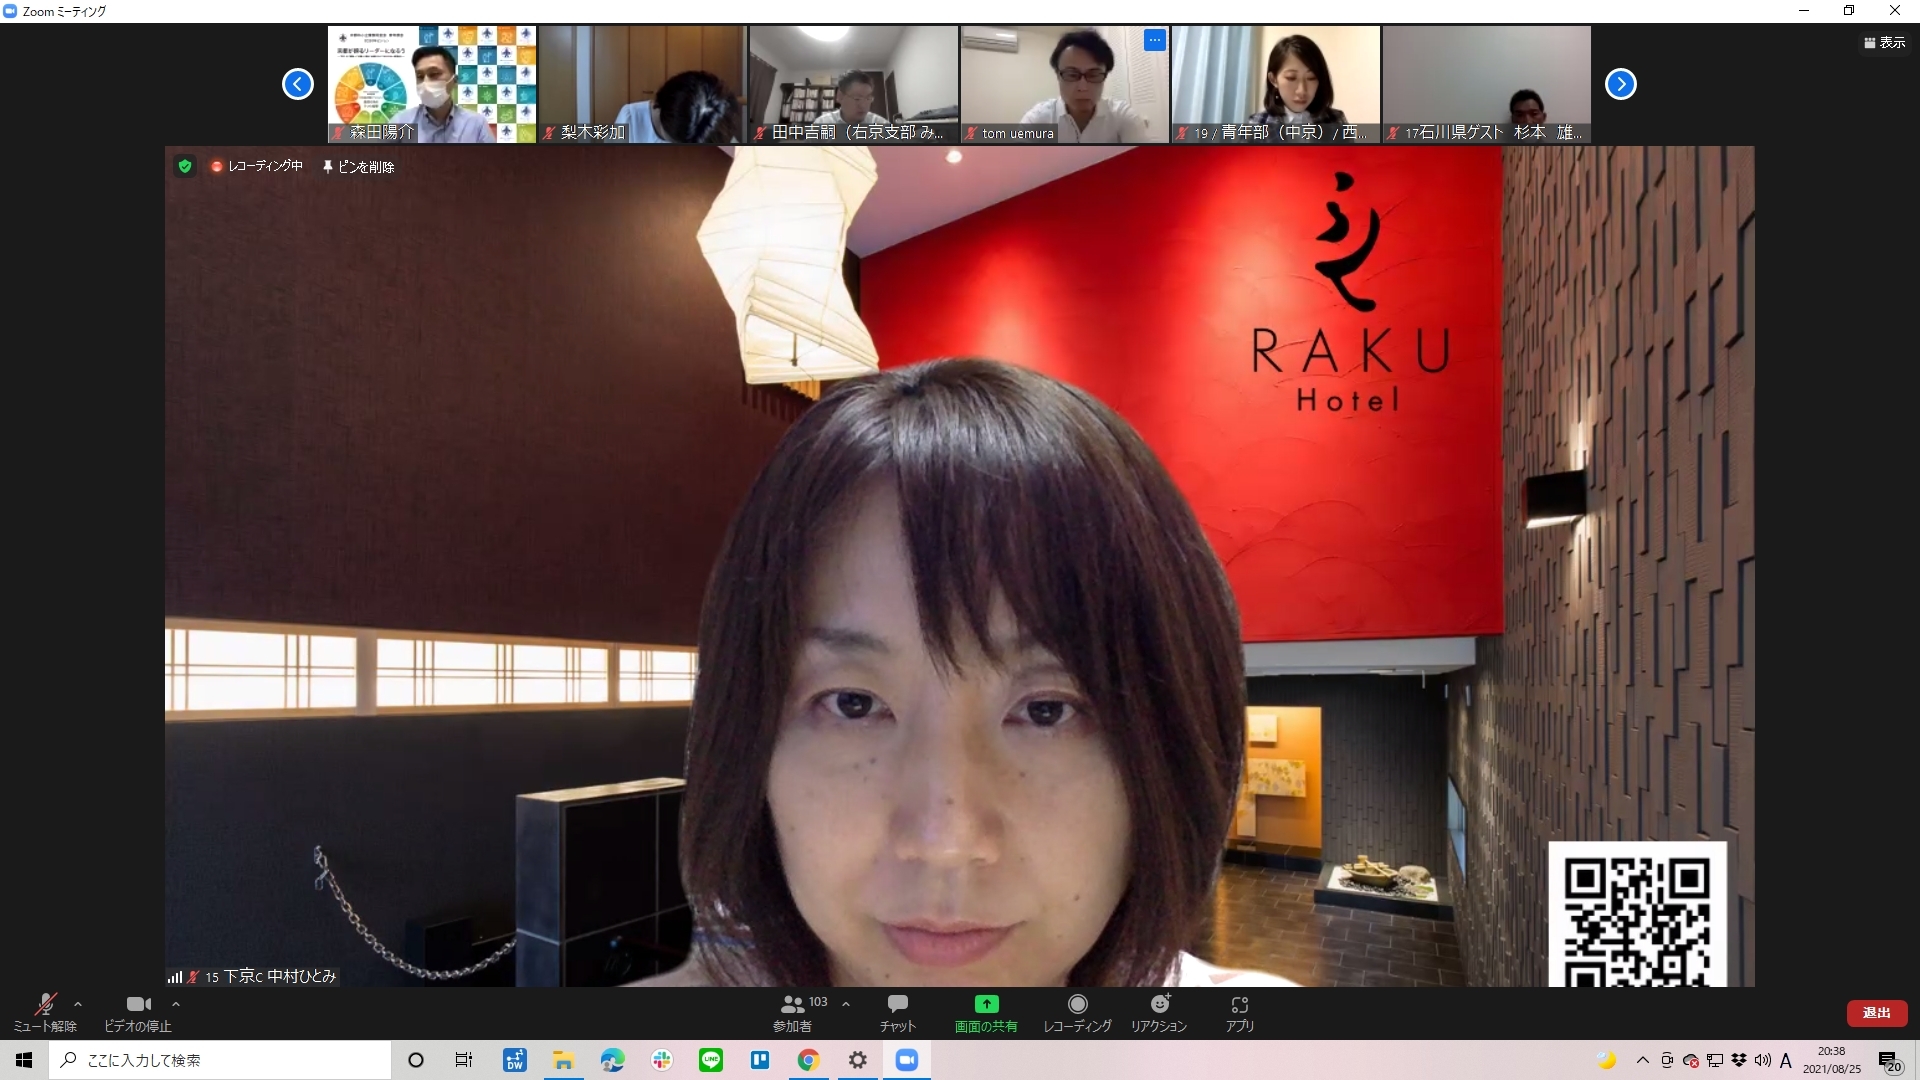Open LINE from taskbar
Screen dimensions: 1920x1080
[x=711, y=1060]
